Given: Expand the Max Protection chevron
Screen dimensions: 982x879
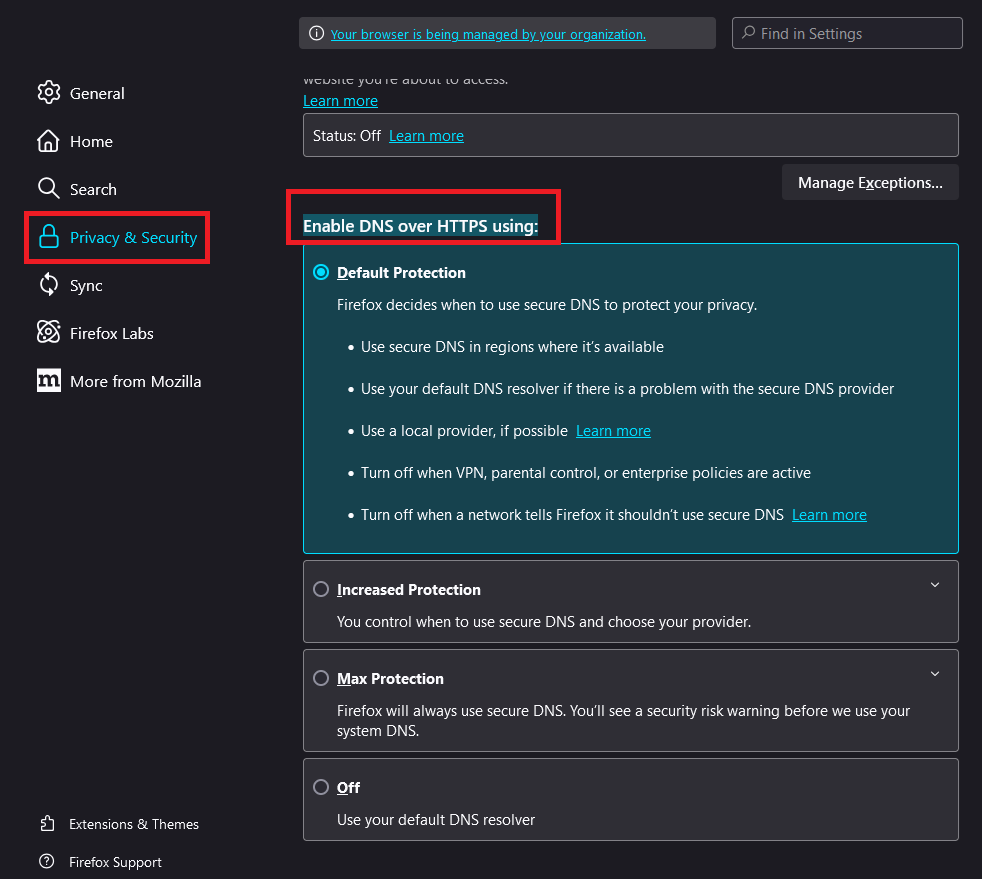Looking at the screenshot, I should click(935, 674).
